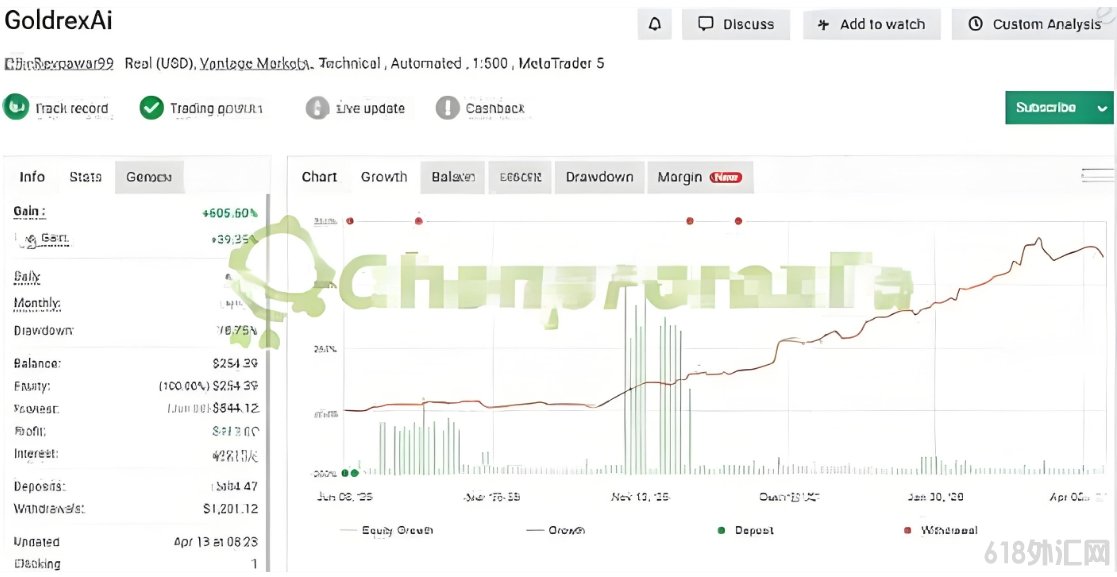Expand the Subscribe dropdown arrow
1117x577 pixels.
click(1103, 108)
